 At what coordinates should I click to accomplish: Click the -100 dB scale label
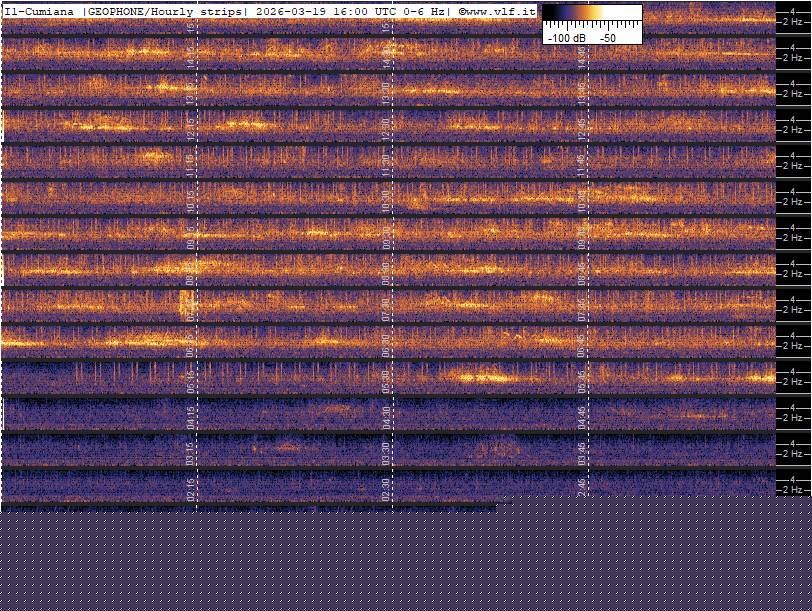coord(566,37)
